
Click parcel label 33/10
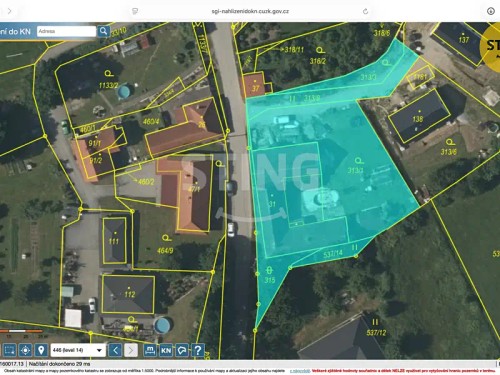(119, 32)
